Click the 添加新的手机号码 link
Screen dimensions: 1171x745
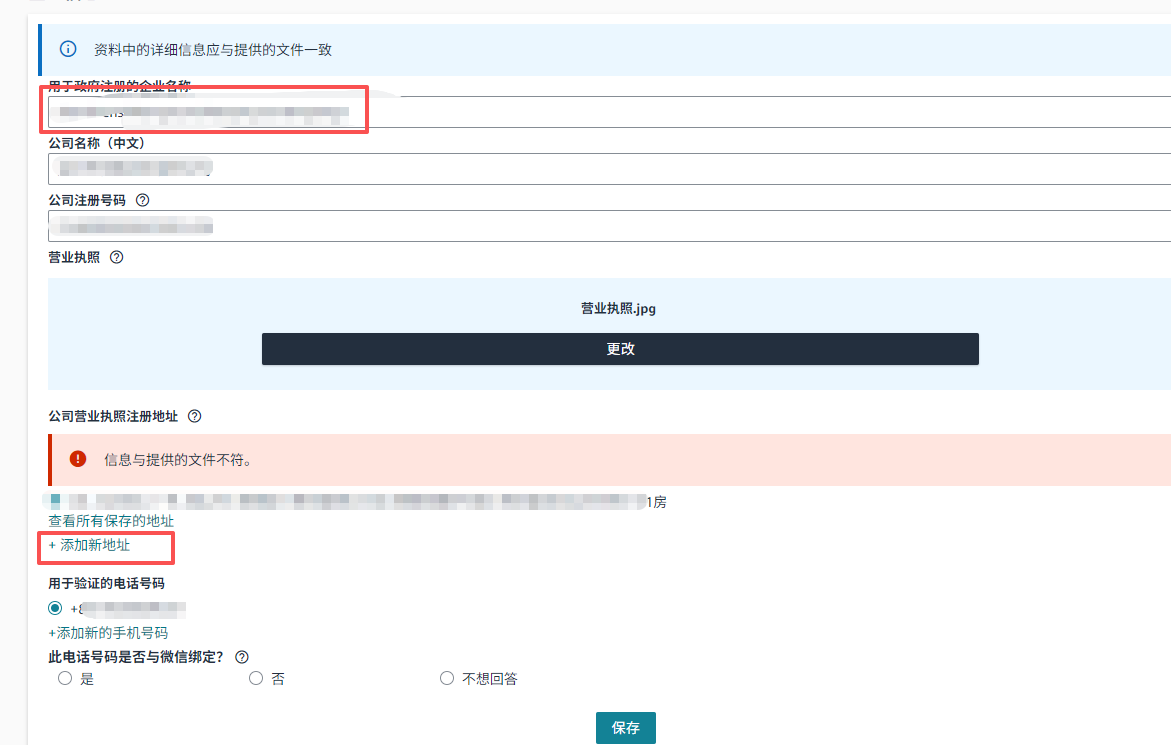click(108, 633)
